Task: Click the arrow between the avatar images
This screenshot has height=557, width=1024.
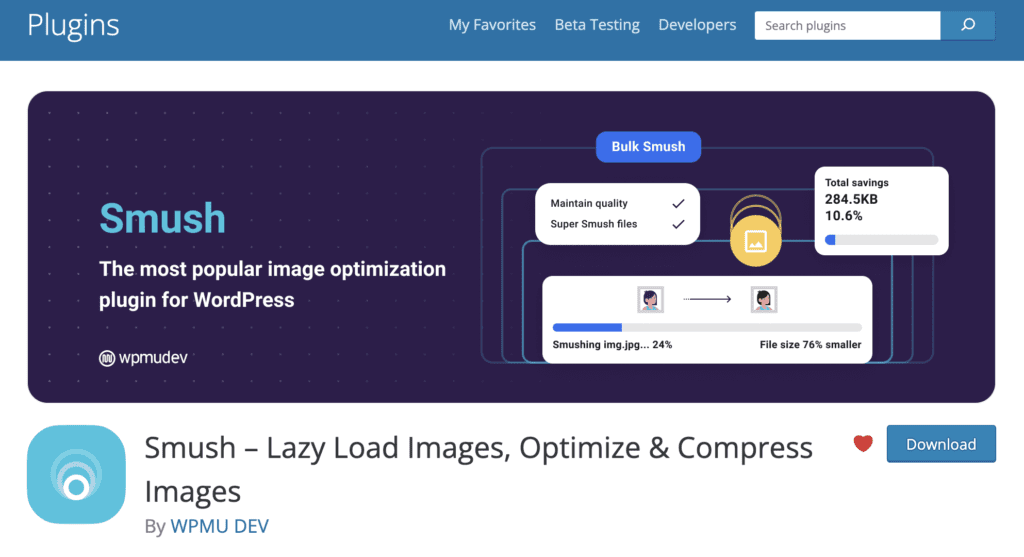Action: tap(707, 299)
